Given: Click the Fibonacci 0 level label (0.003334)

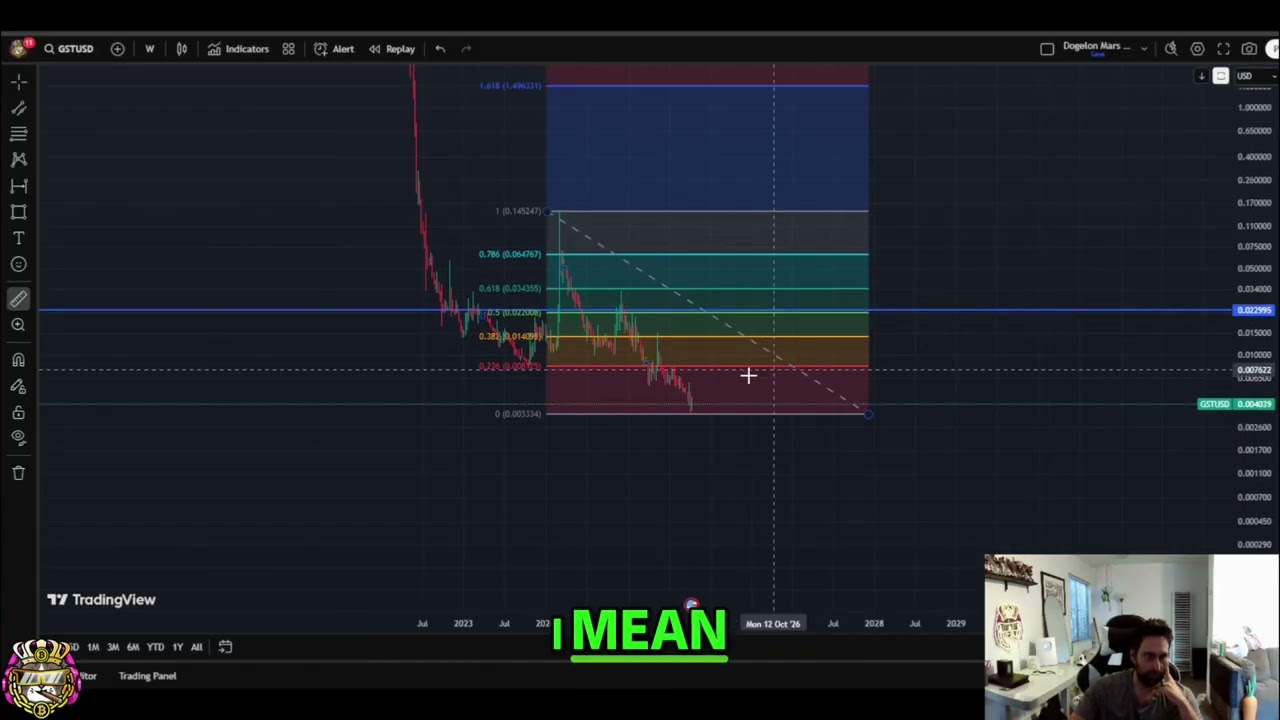Looking at the screenshot, I should tap(518, 414).
